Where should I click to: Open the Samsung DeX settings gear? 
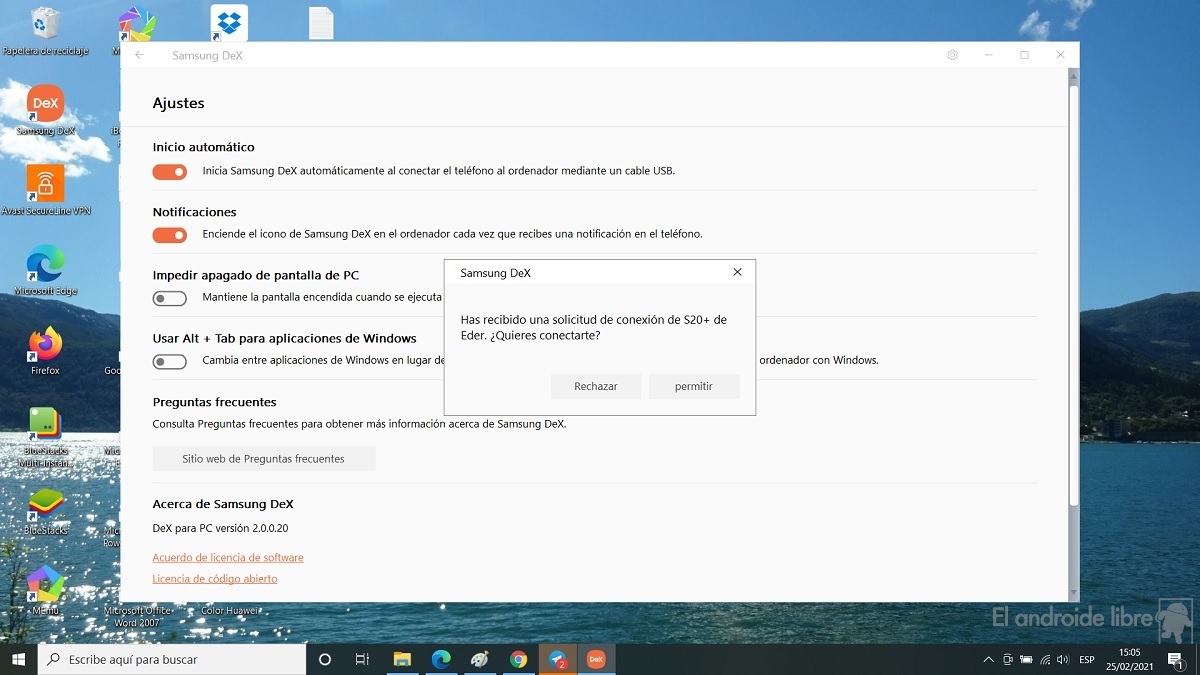tap(952, 55)
